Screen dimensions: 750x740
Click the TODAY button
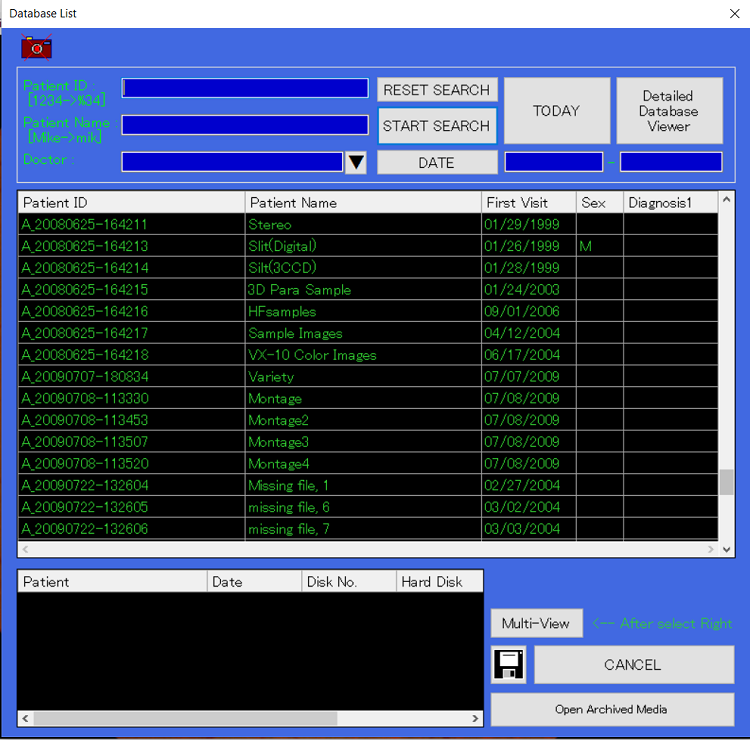[556, 111]
